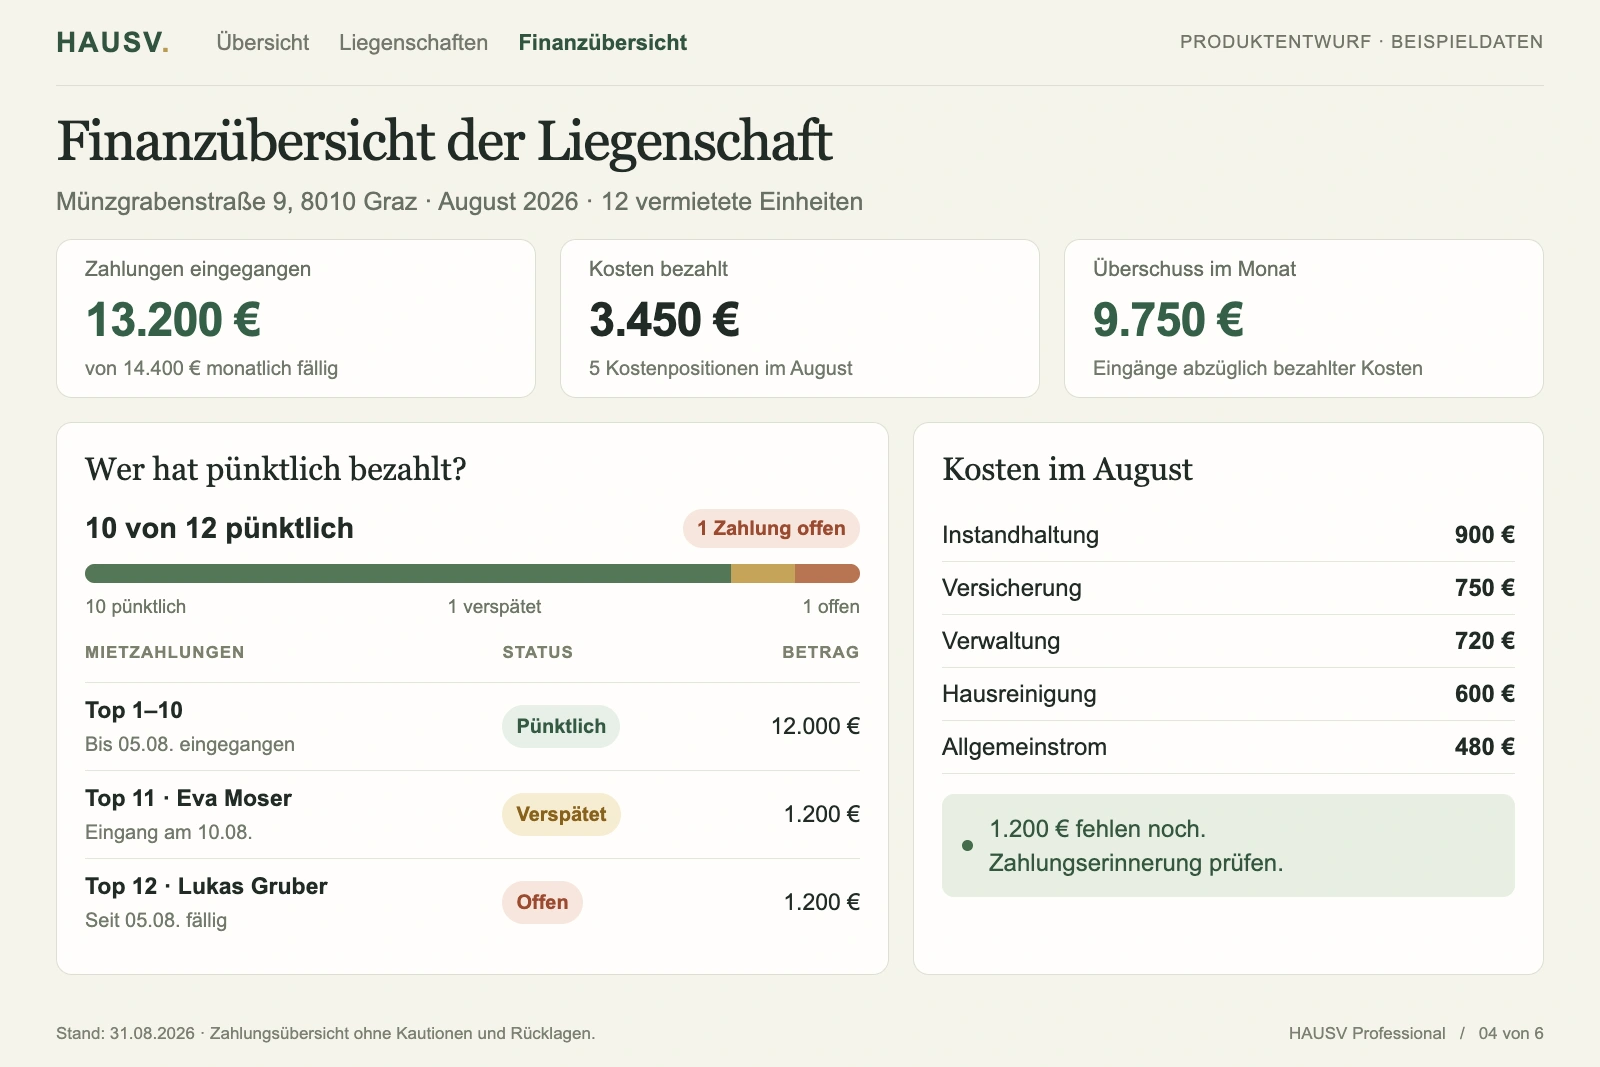Image resolution: width=1600 pixels, height=1067 pixels.
Task: Click the '1.200 € fehlen noch' notice
Action: 1228,845
